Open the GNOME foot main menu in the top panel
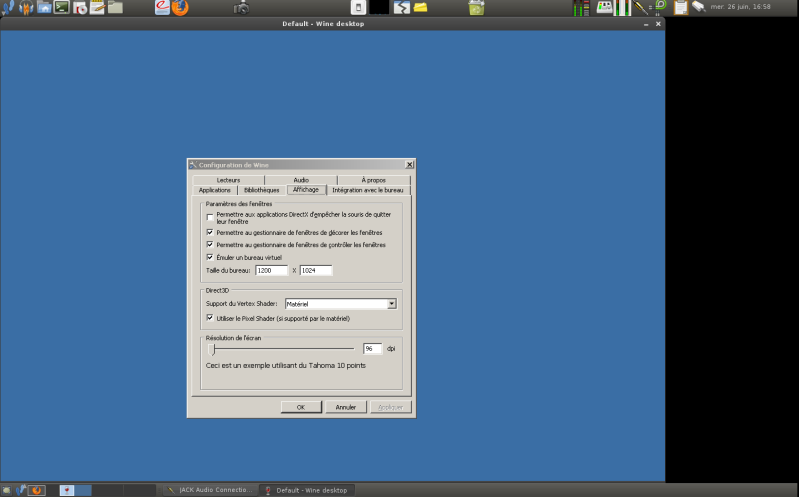The image size is (799, 497). tap(7, 7)
